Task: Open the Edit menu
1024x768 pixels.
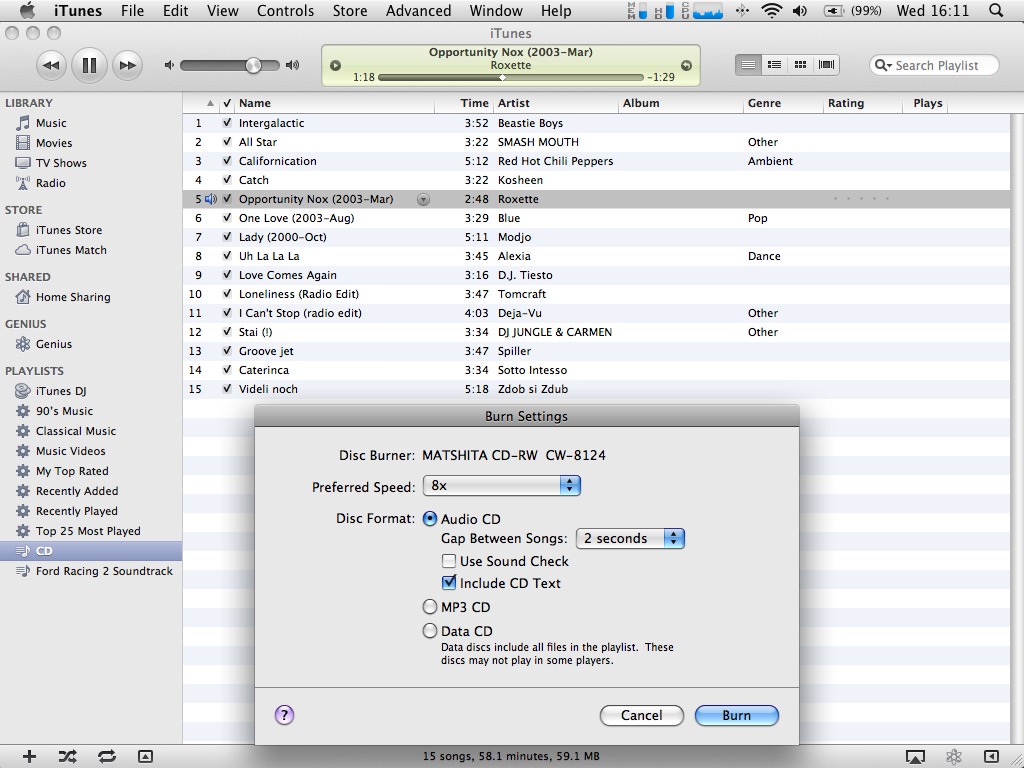Action: 175,11
